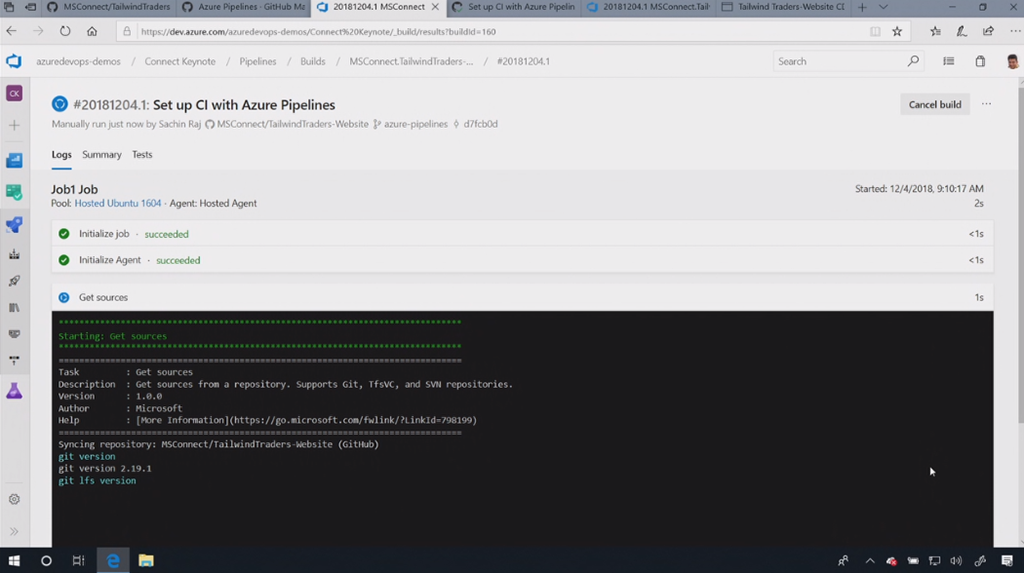Open Project settings gear icon
The image size is (1024, 573).
pyautogui.click(x=14, y=499)
